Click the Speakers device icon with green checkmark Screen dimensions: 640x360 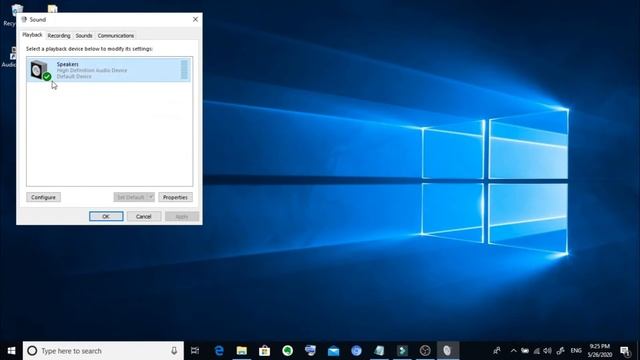40,70
